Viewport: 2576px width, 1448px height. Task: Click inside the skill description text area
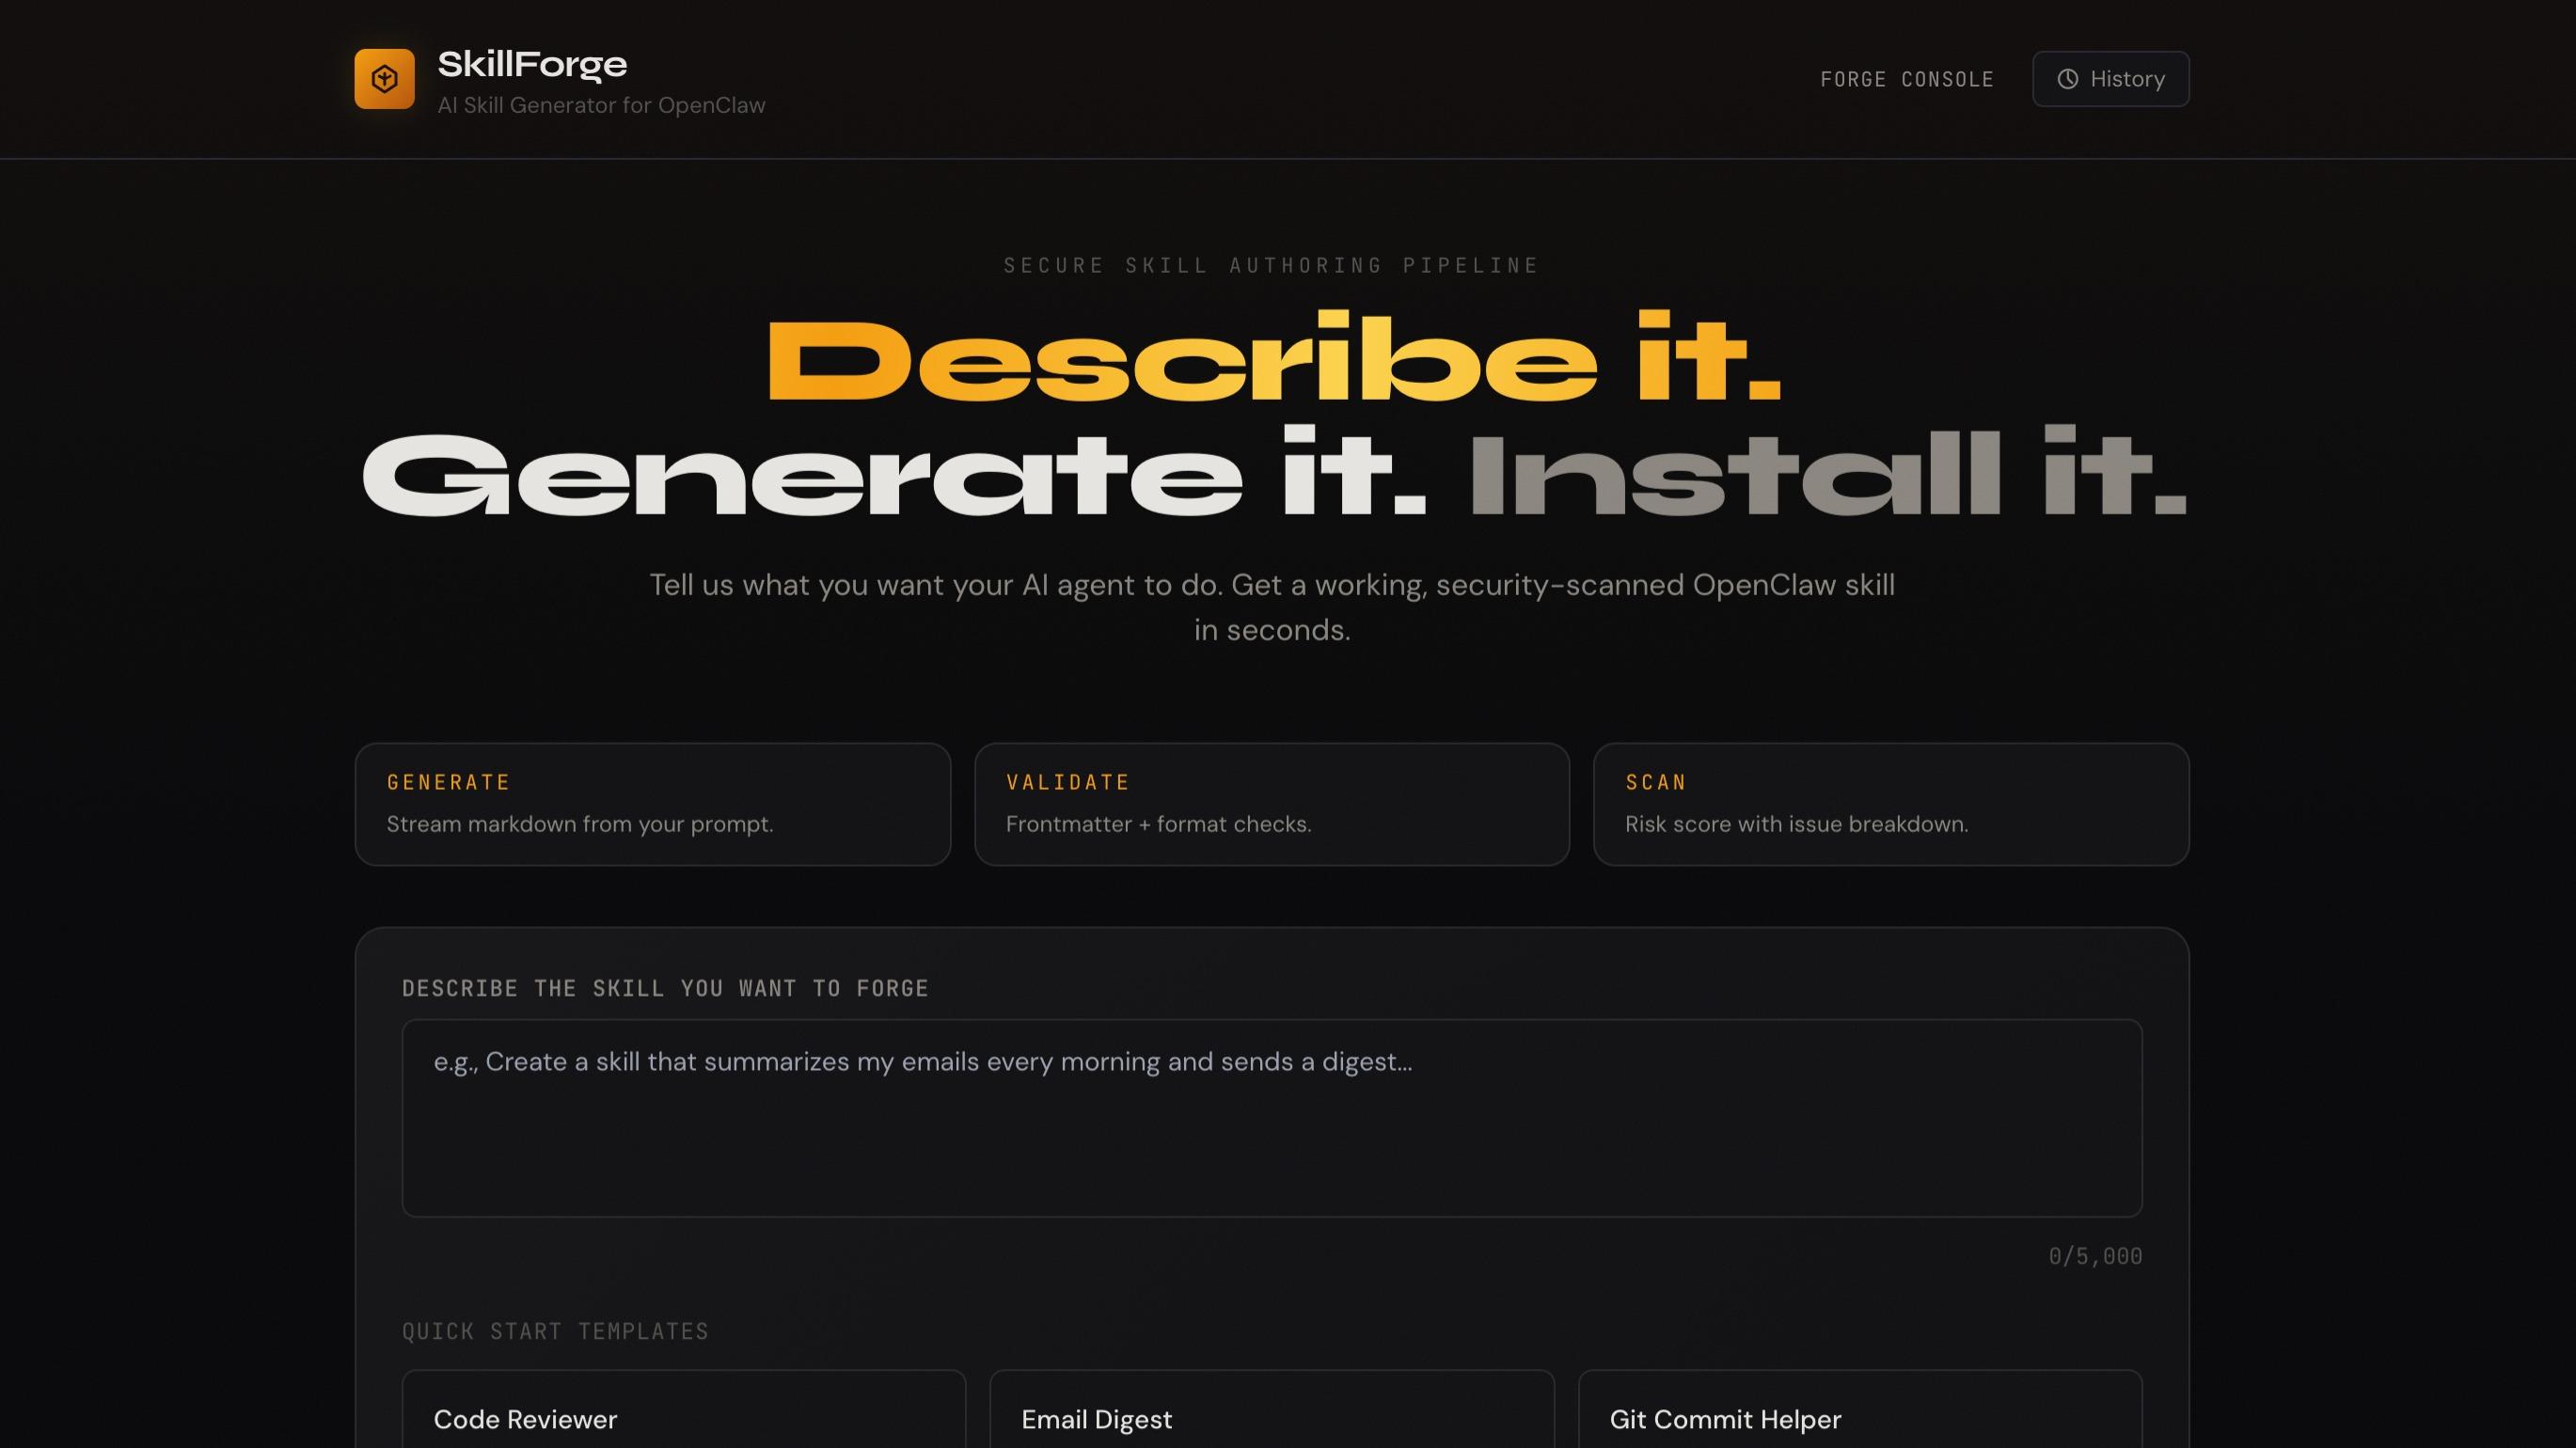[x=1272, y=1118]
